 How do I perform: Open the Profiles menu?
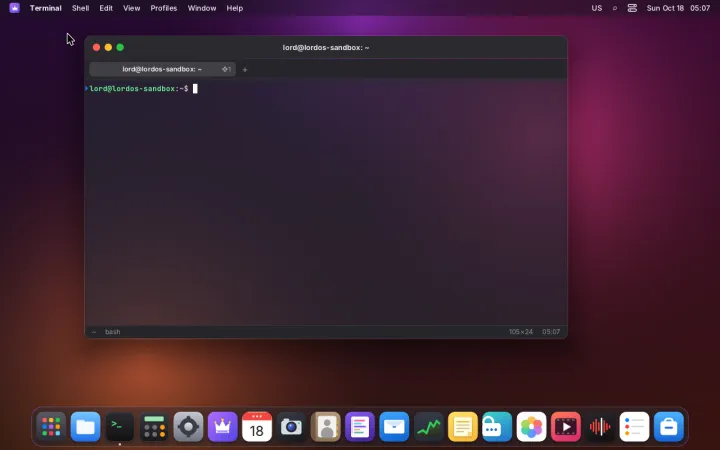(x=163, y=8)
